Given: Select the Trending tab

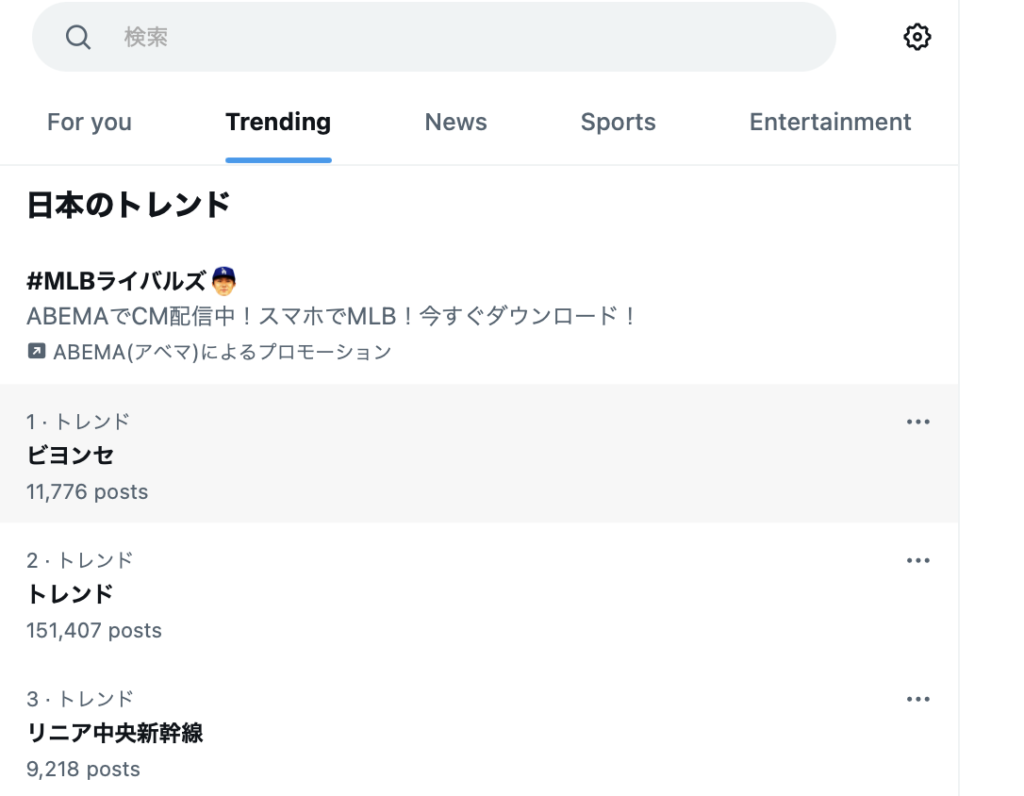Looking at the screenshot, I should [x=278, y=122].
